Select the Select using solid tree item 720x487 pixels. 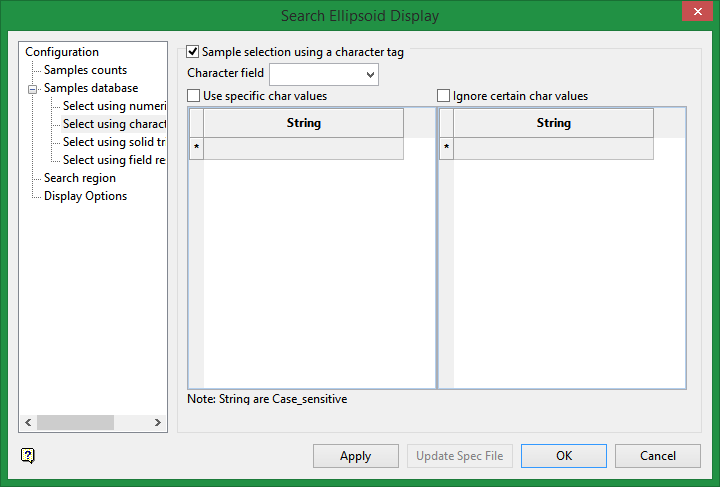[x=114, y=142]
